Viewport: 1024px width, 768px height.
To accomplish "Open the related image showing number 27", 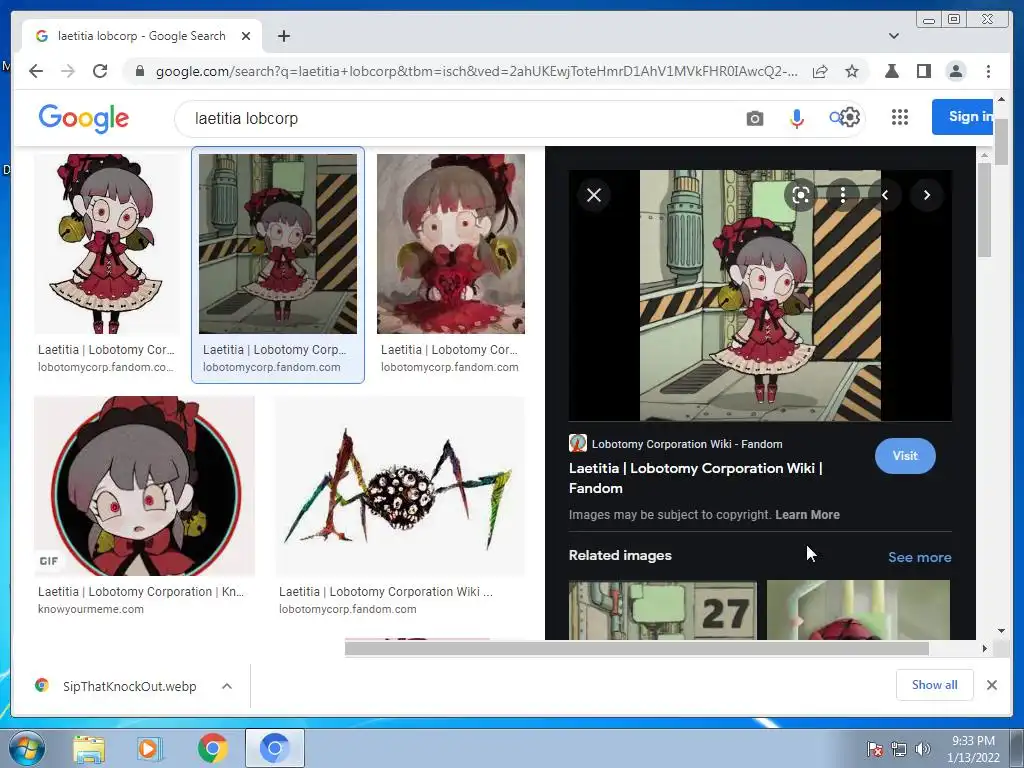I will [x=663, y=609].
